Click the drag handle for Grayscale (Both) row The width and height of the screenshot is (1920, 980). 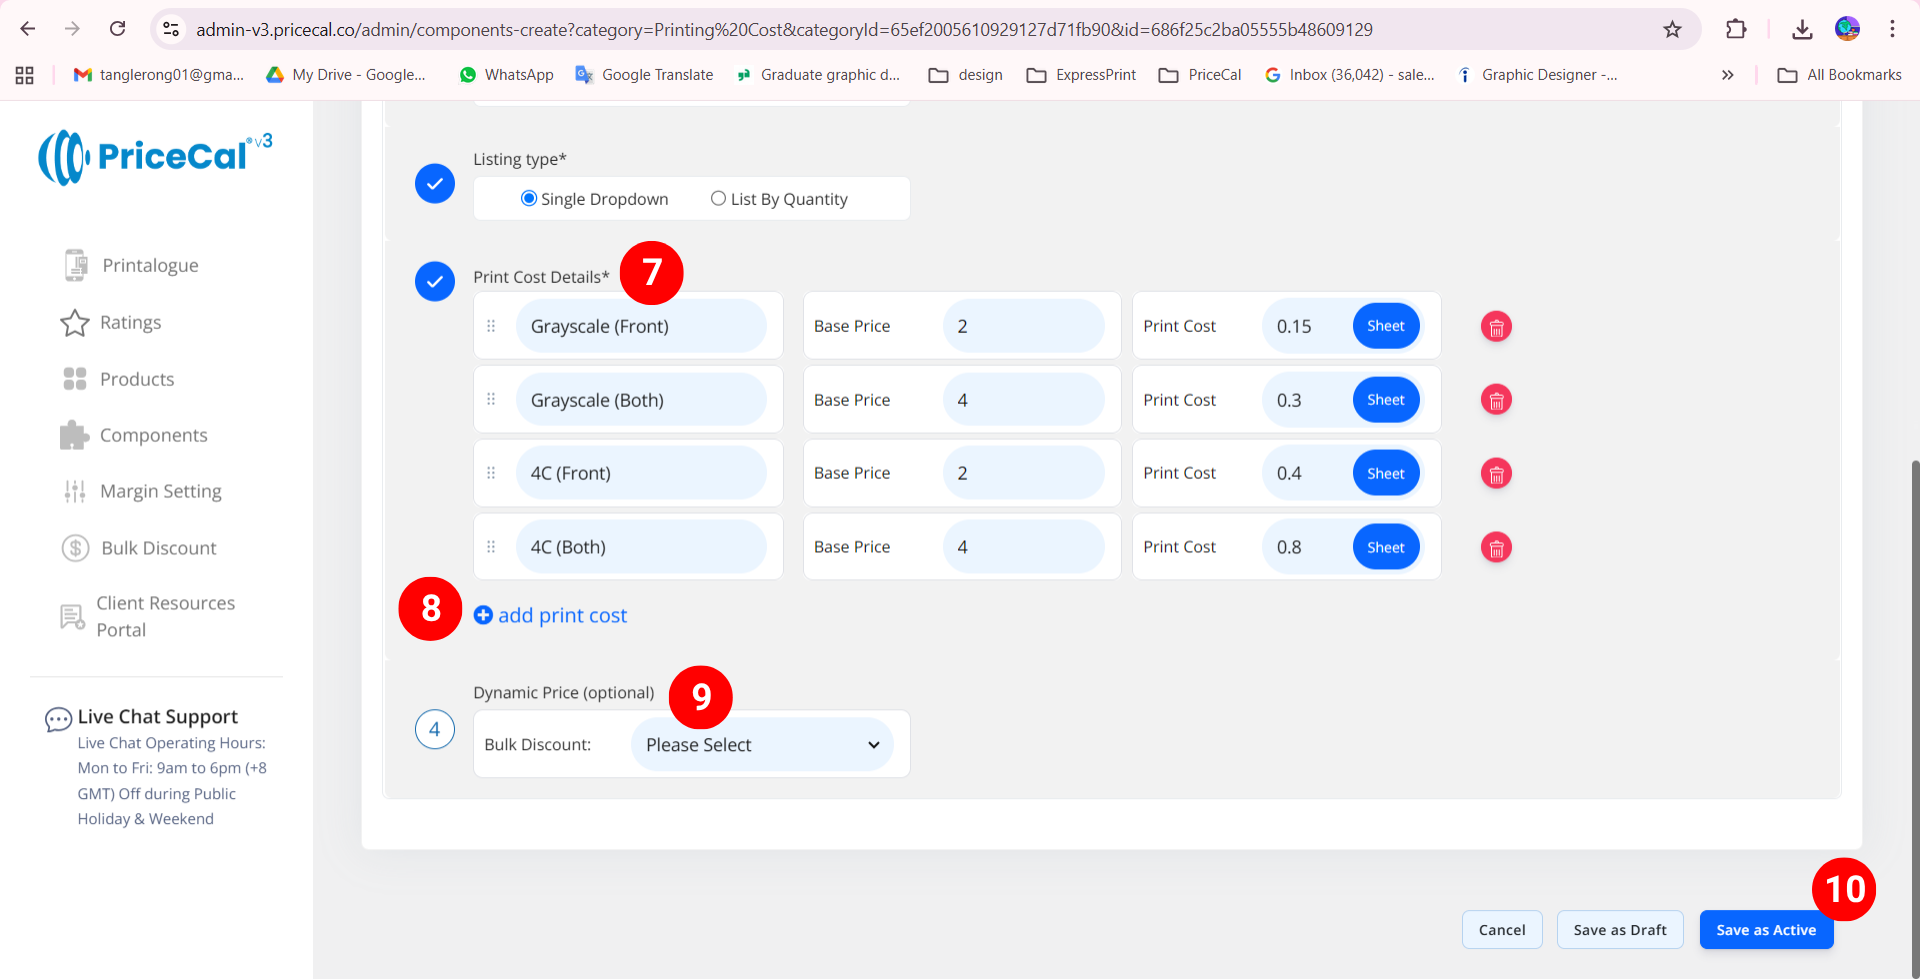(491, 400)
